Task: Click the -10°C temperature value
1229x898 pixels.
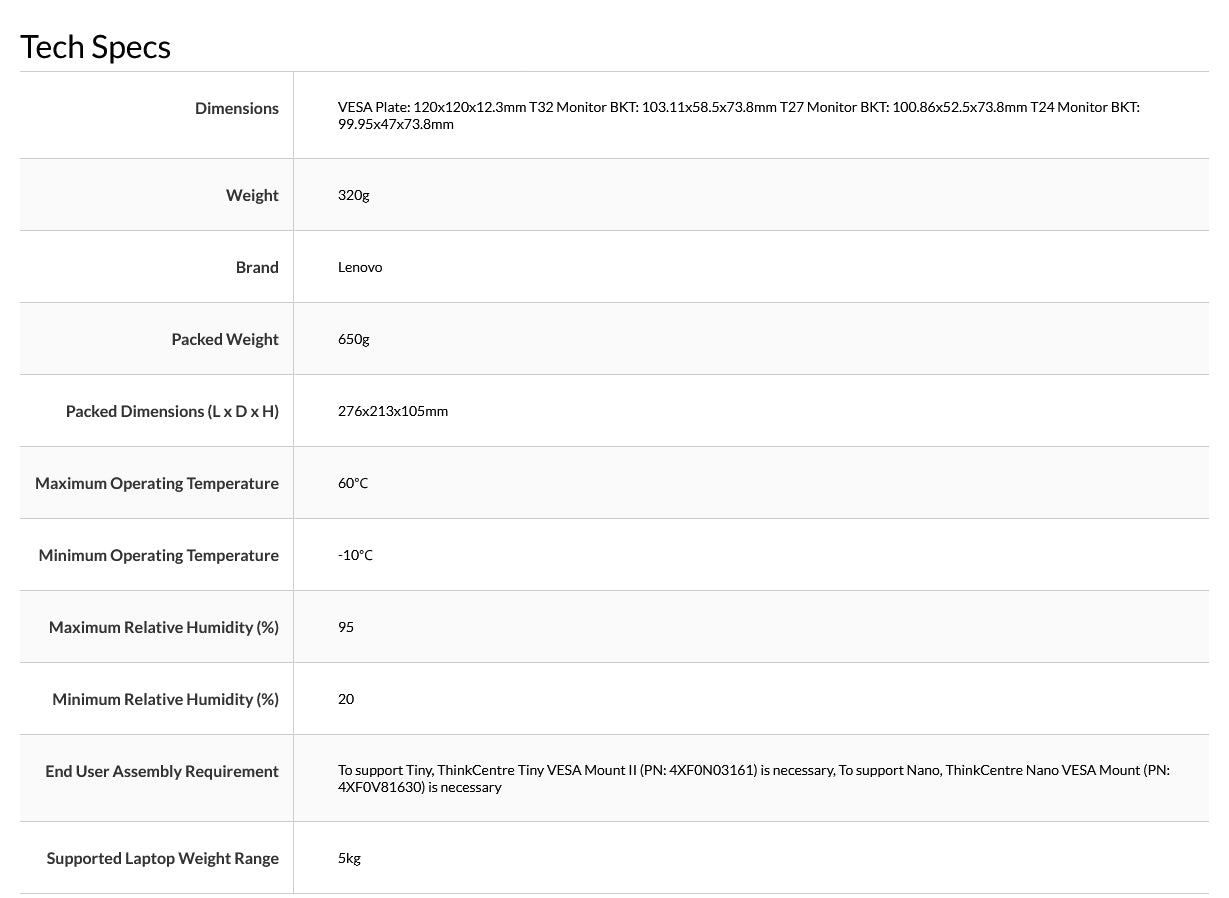Action: click(x=355, y=555)
